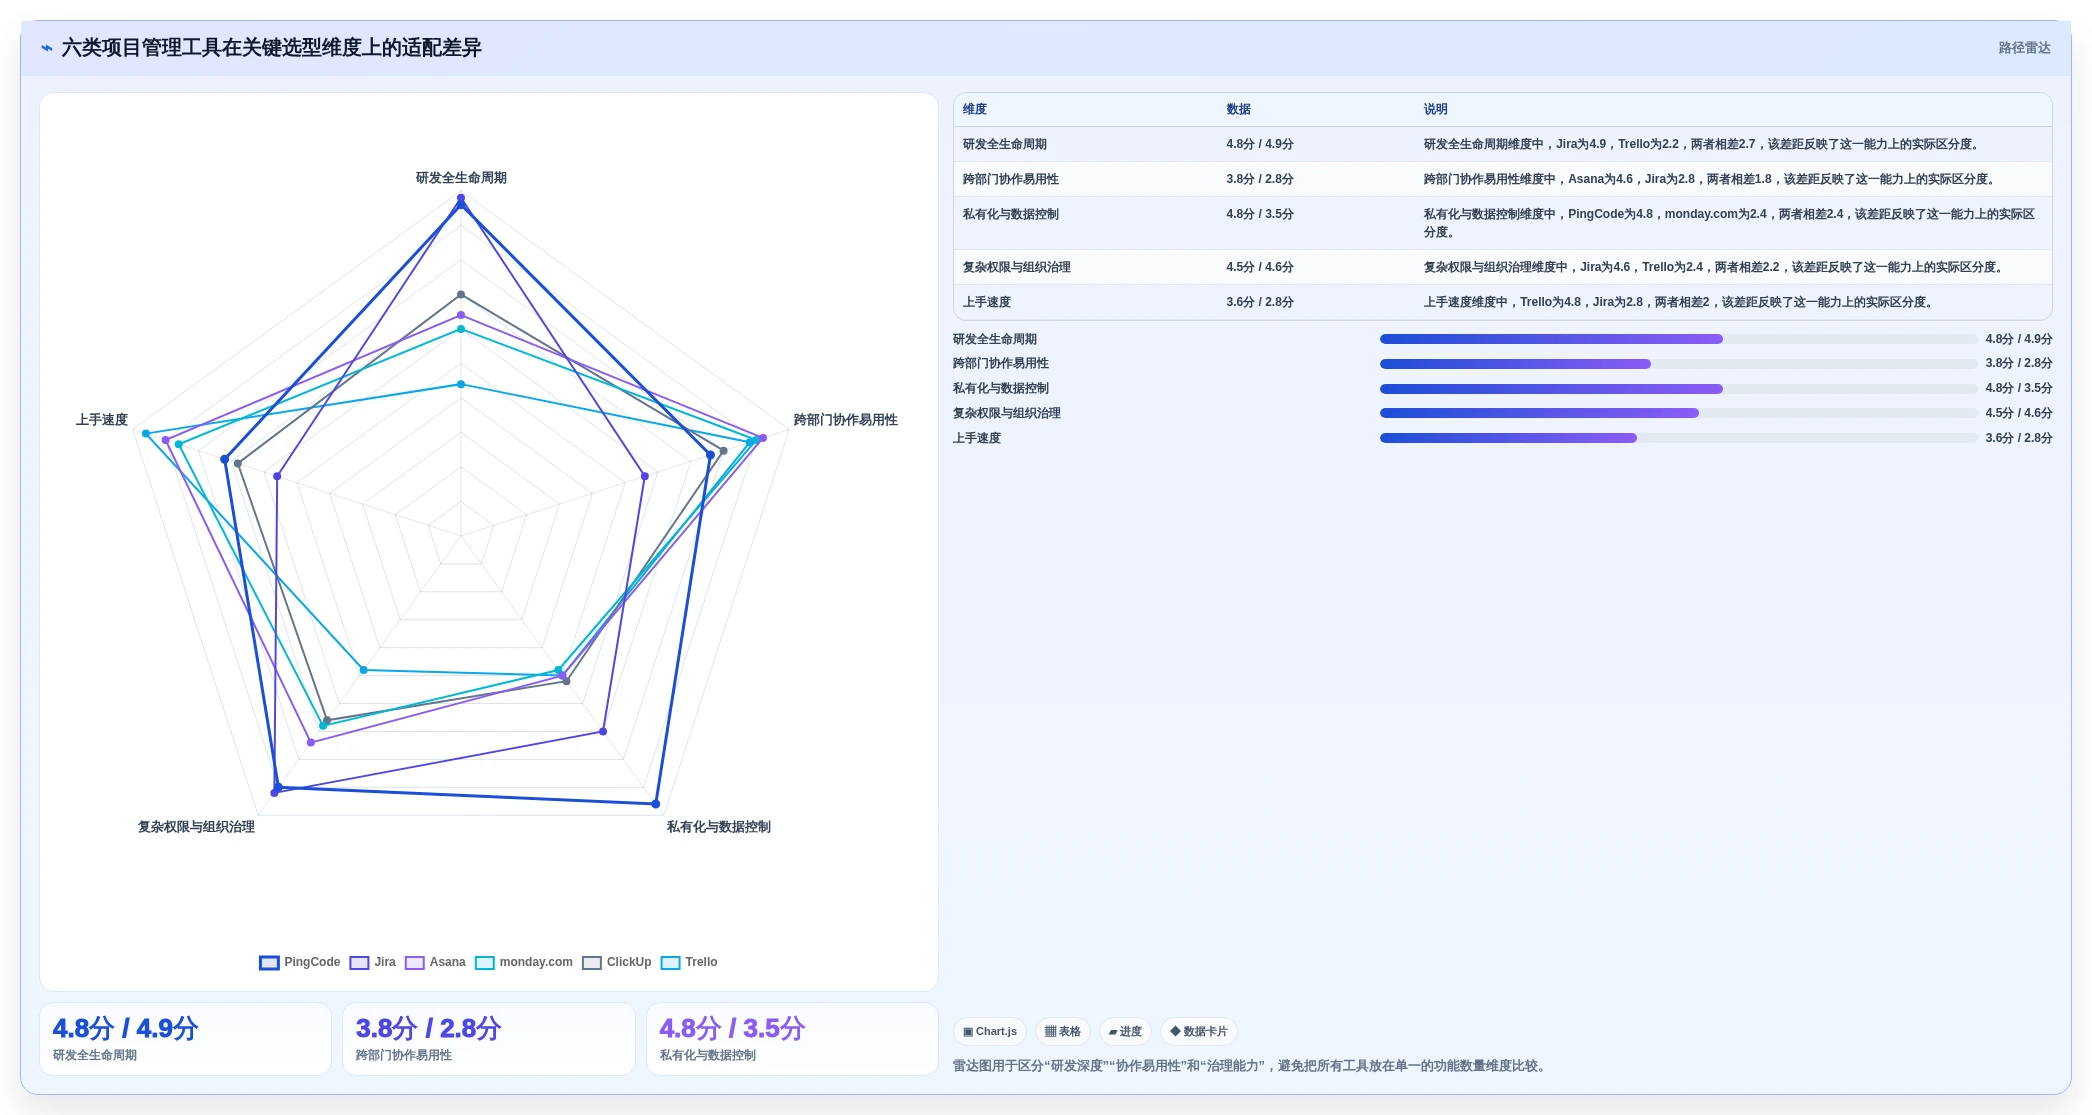This screenshot has height=1115, width=2092.
Task: Click the 表格 tag
Action: [1063, 1031]
